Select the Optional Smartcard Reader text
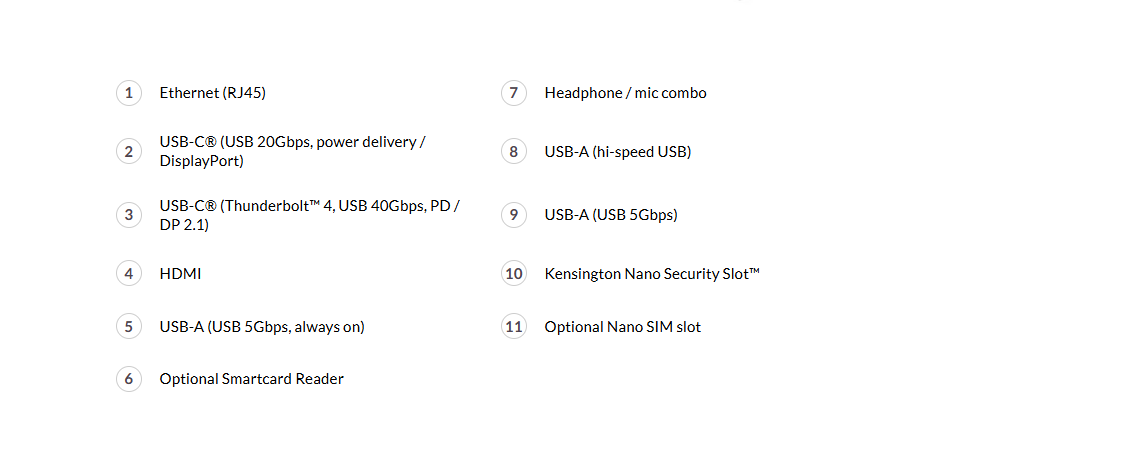The height and width of the screenshot is (470, 1121). pos(252,379)
